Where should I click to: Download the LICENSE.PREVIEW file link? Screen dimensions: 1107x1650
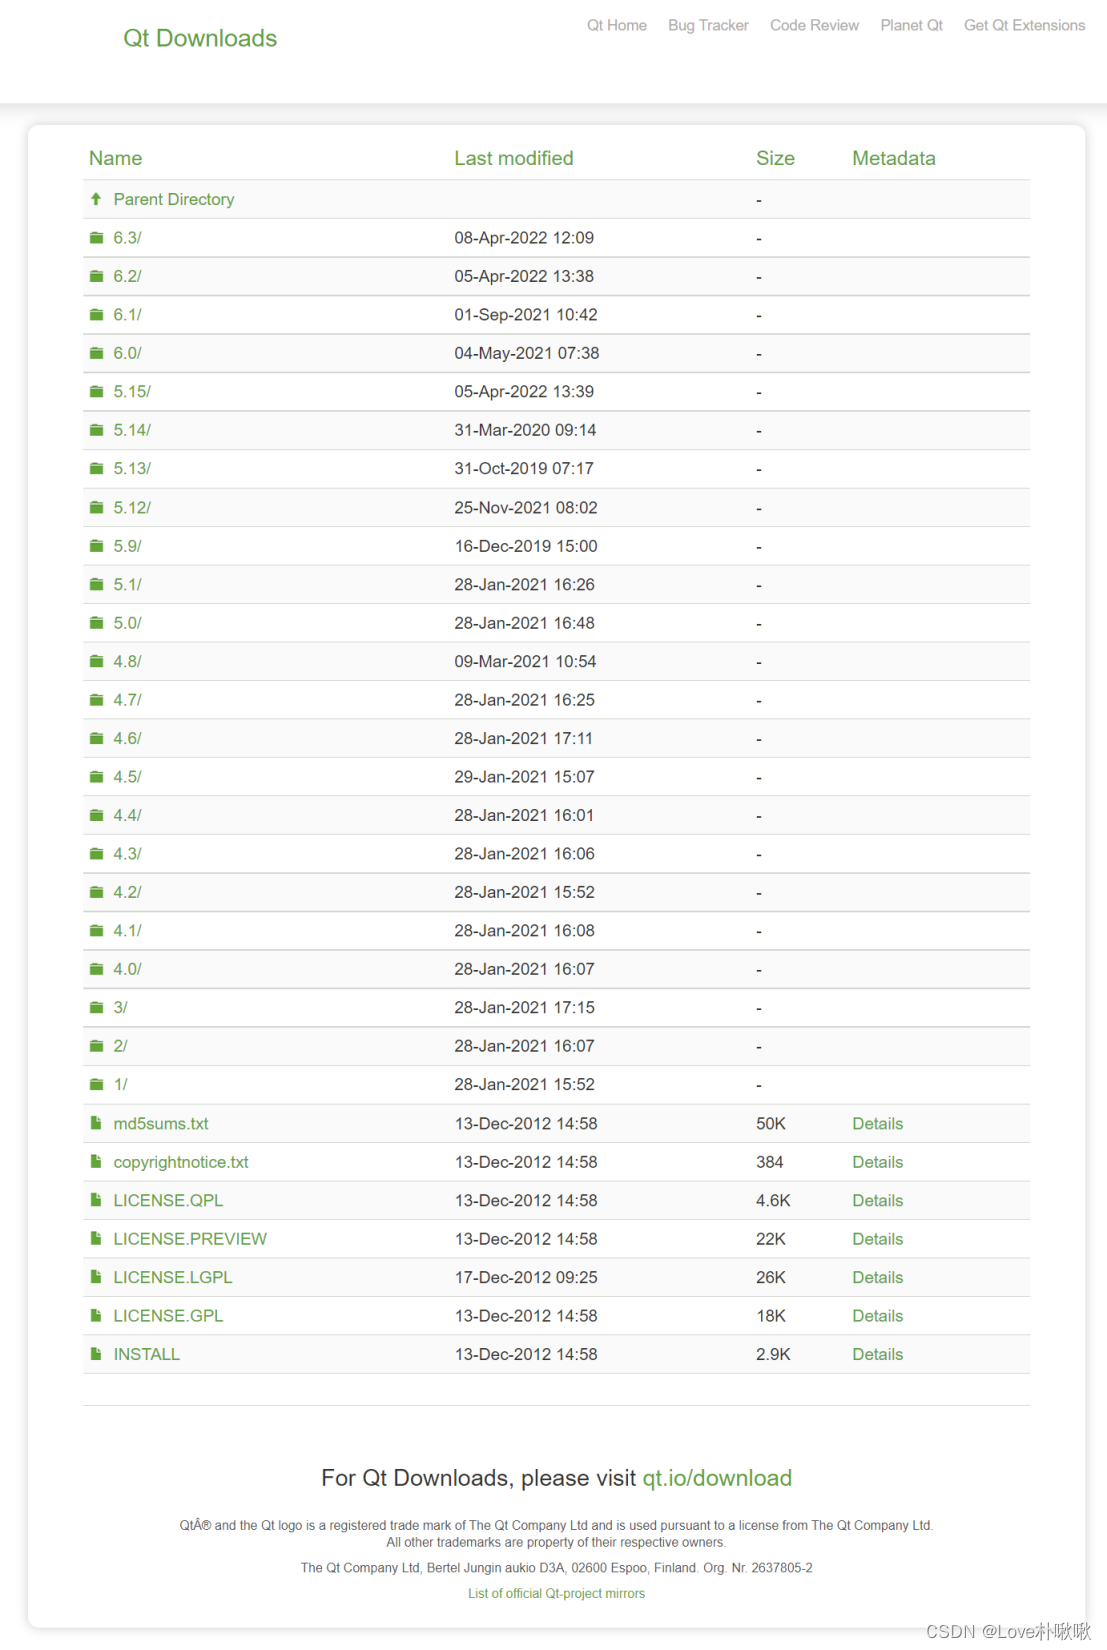[x=190, y=1239]
